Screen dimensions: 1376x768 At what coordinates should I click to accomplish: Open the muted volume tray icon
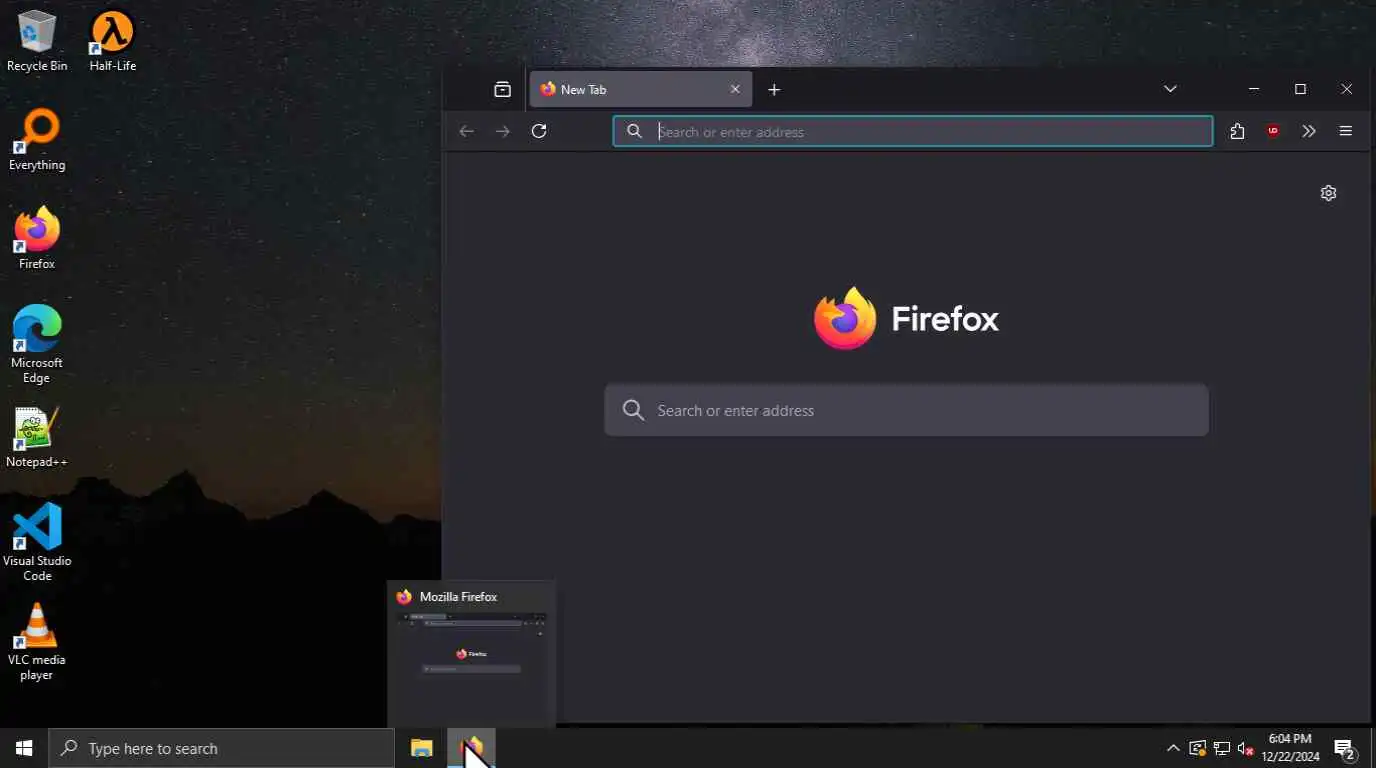tap(1245, 748)
